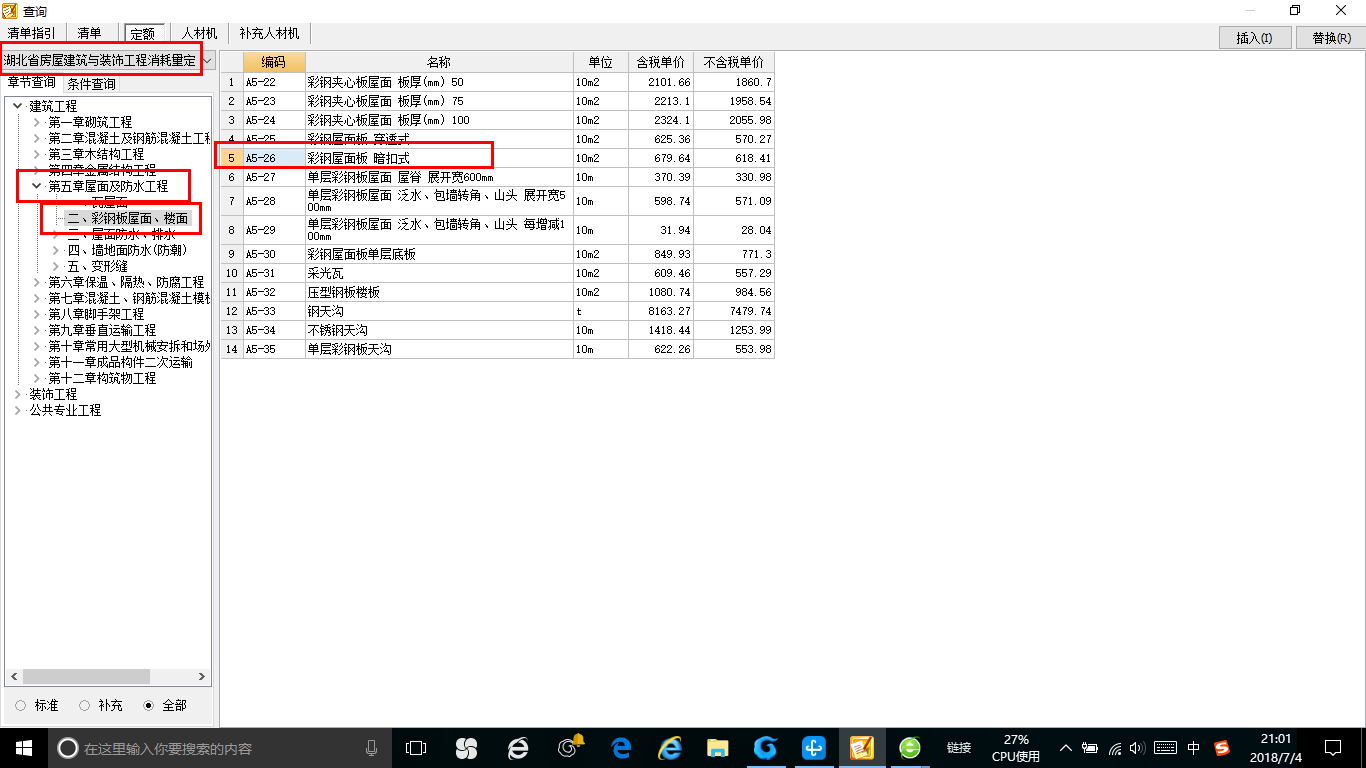This screenshot has width=1366, height=768.
Task: Switch to the 清单指引 tab
Action: 32,34
